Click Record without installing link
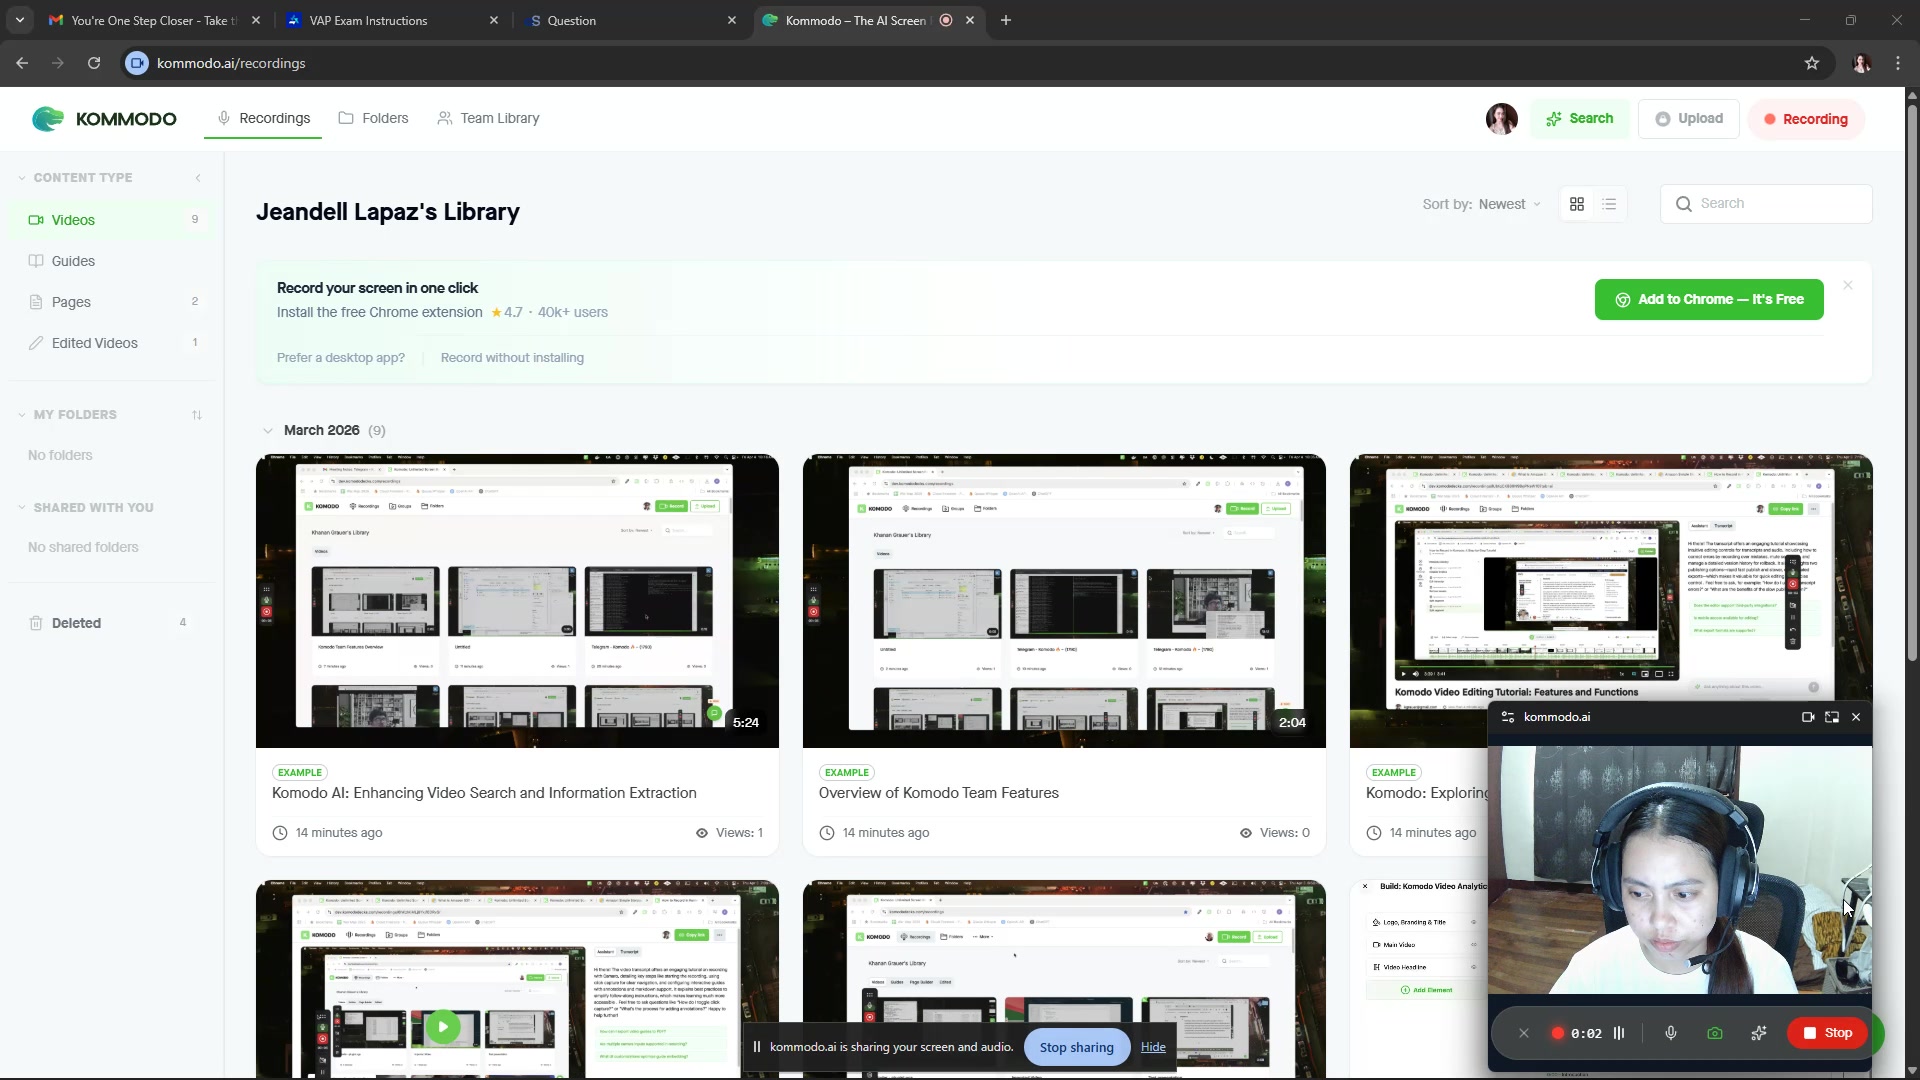Viewport: 1920px width, 1080px height. click(512, 358)
